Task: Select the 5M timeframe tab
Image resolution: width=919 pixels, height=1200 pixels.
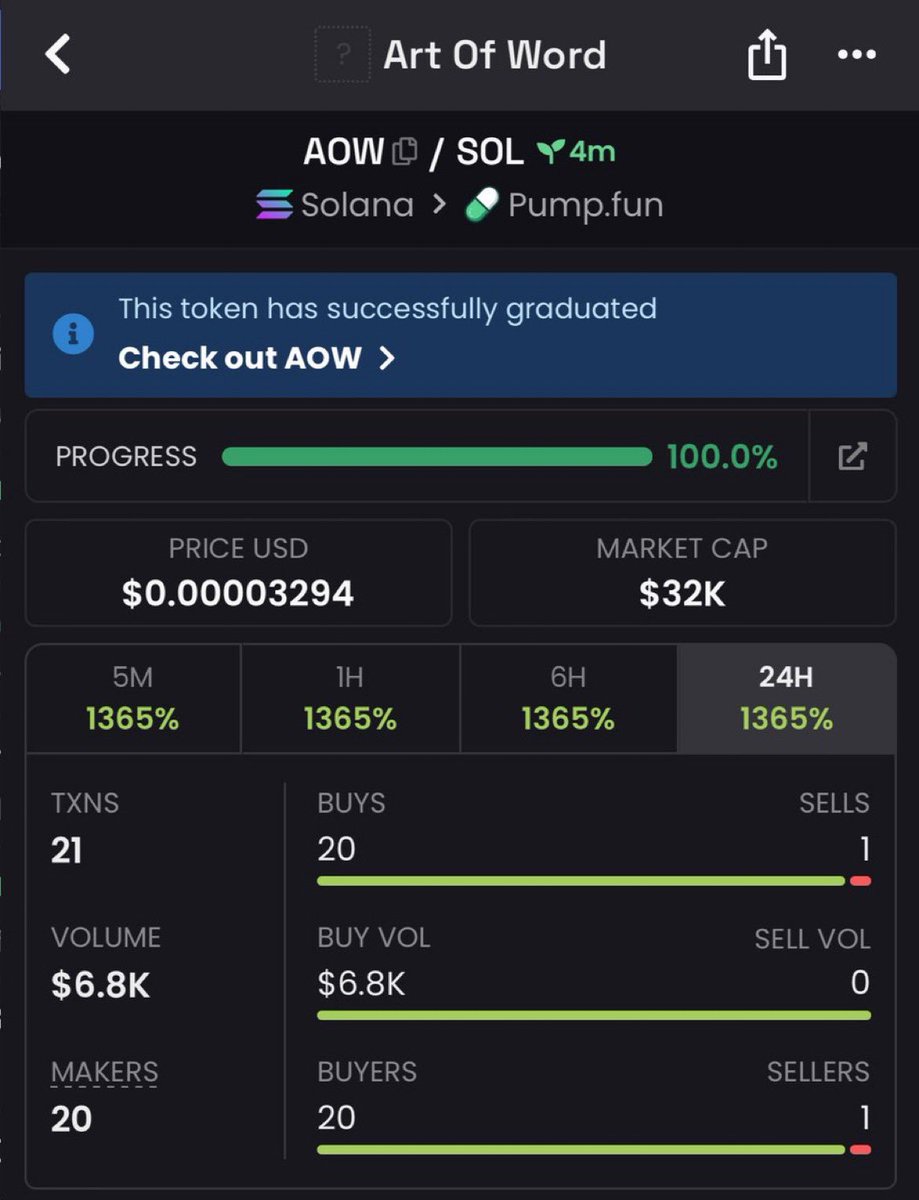Action: coord(133,698)
